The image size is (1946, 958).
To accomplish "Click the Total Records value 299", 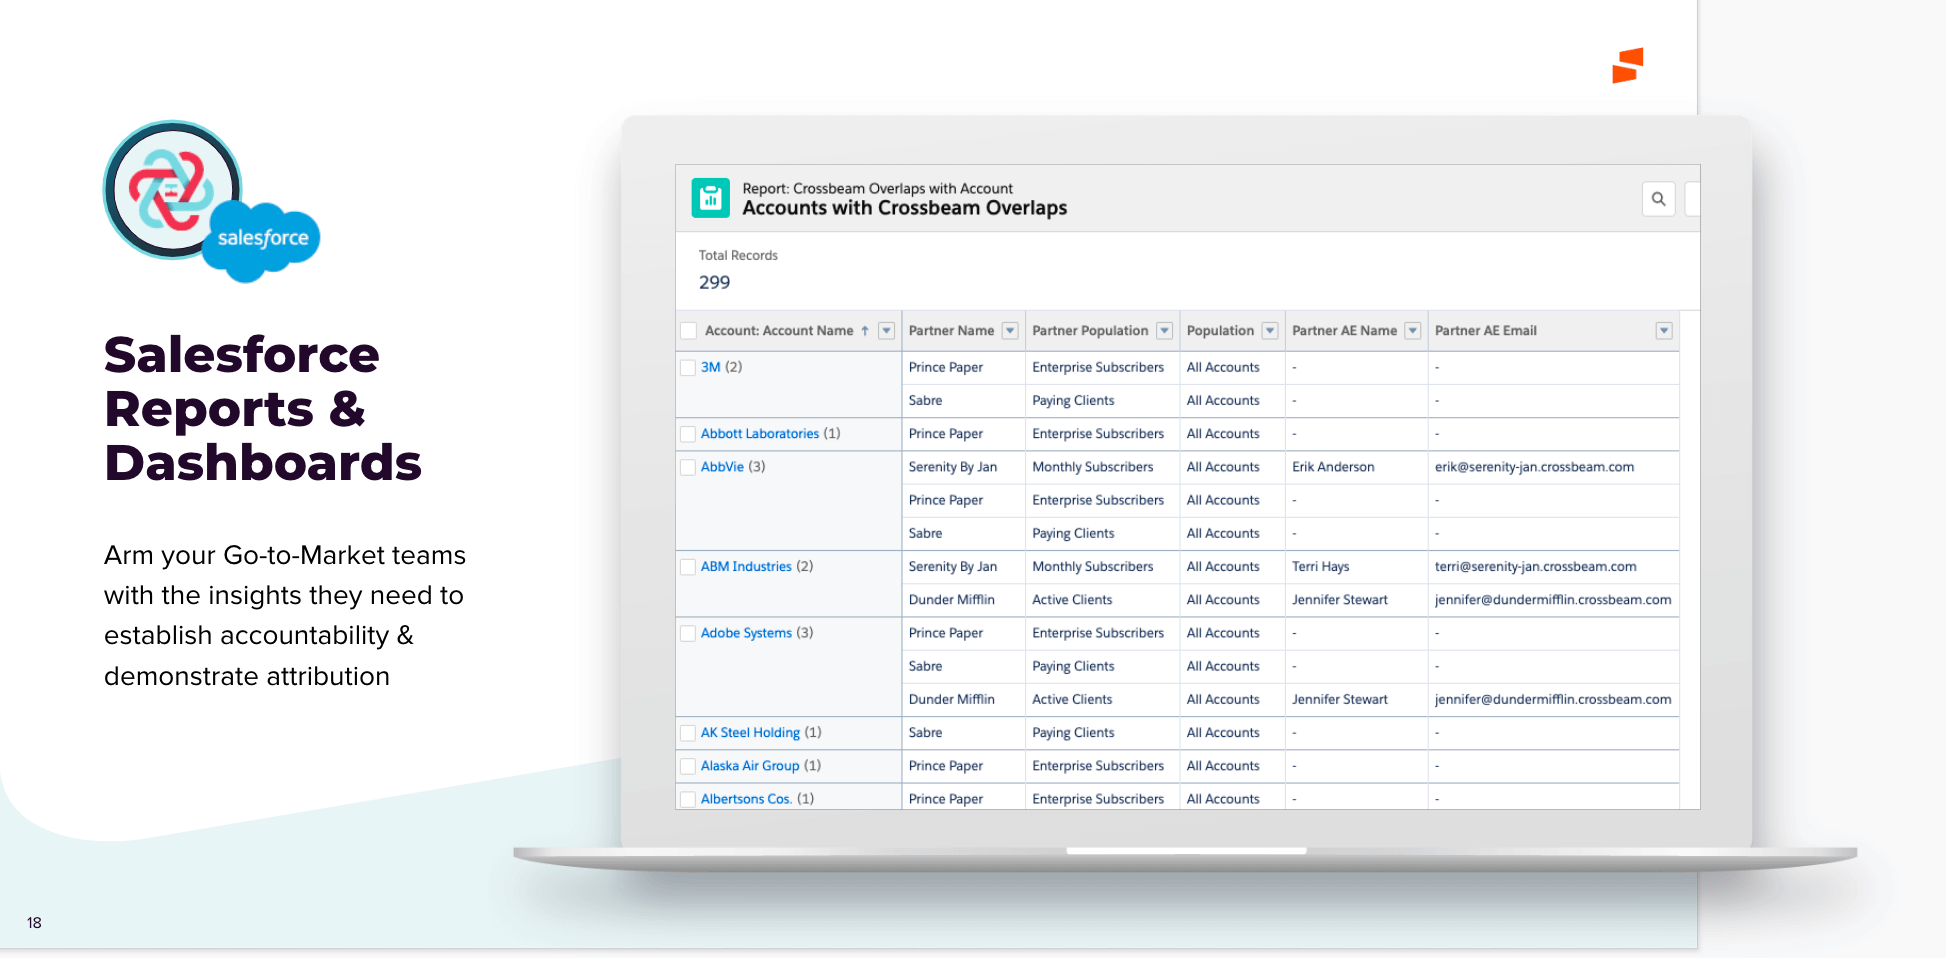I will [714, 283].
